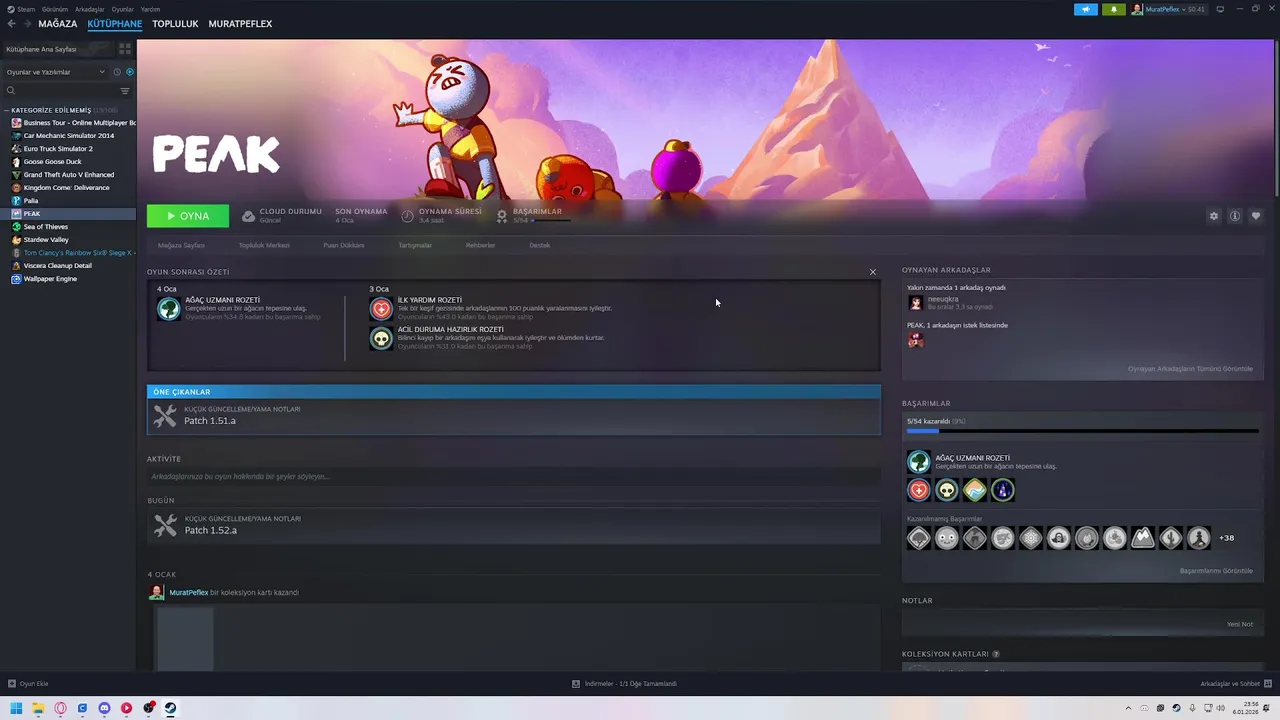
Task: Click Oynayan Arkadaşların Tümünü Görüntüle
Action: click(x=1190, y=369)
